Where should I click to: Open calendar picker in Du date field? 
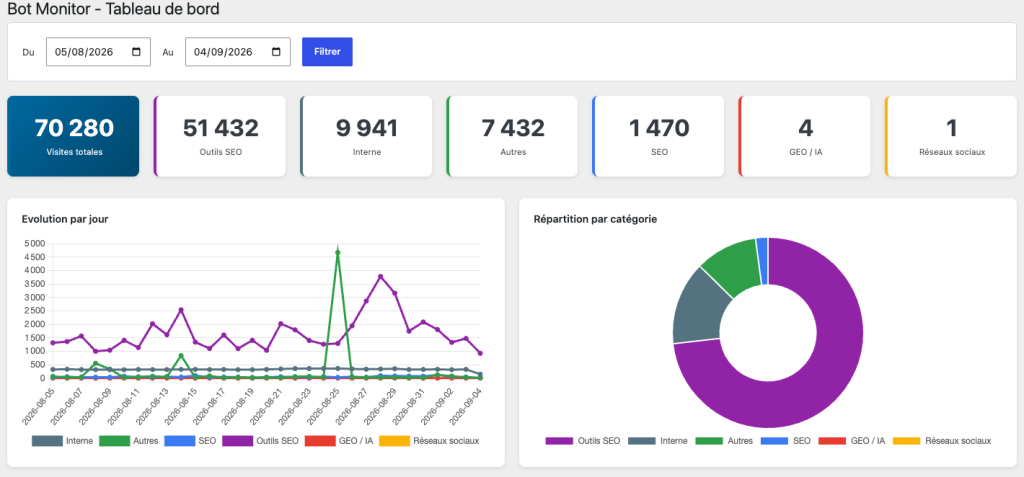click(x=136, y=52)
